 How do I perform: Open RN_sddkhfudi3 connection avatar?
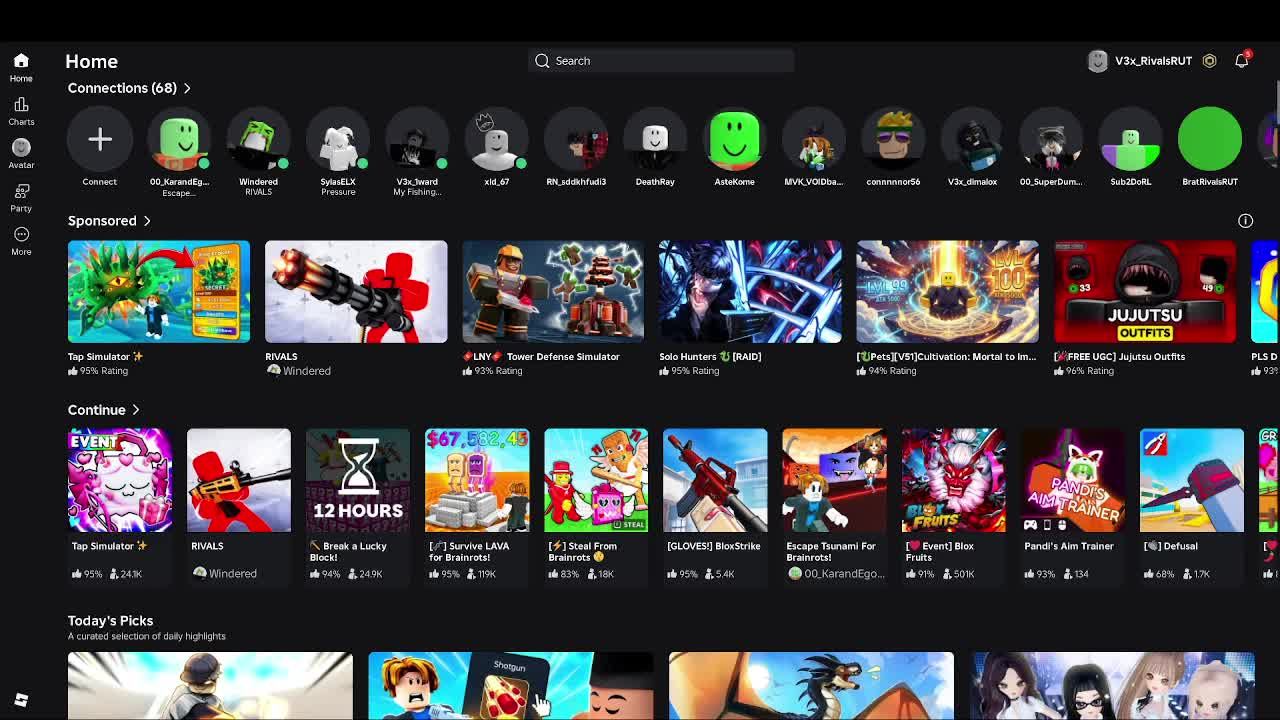(576, 139)
